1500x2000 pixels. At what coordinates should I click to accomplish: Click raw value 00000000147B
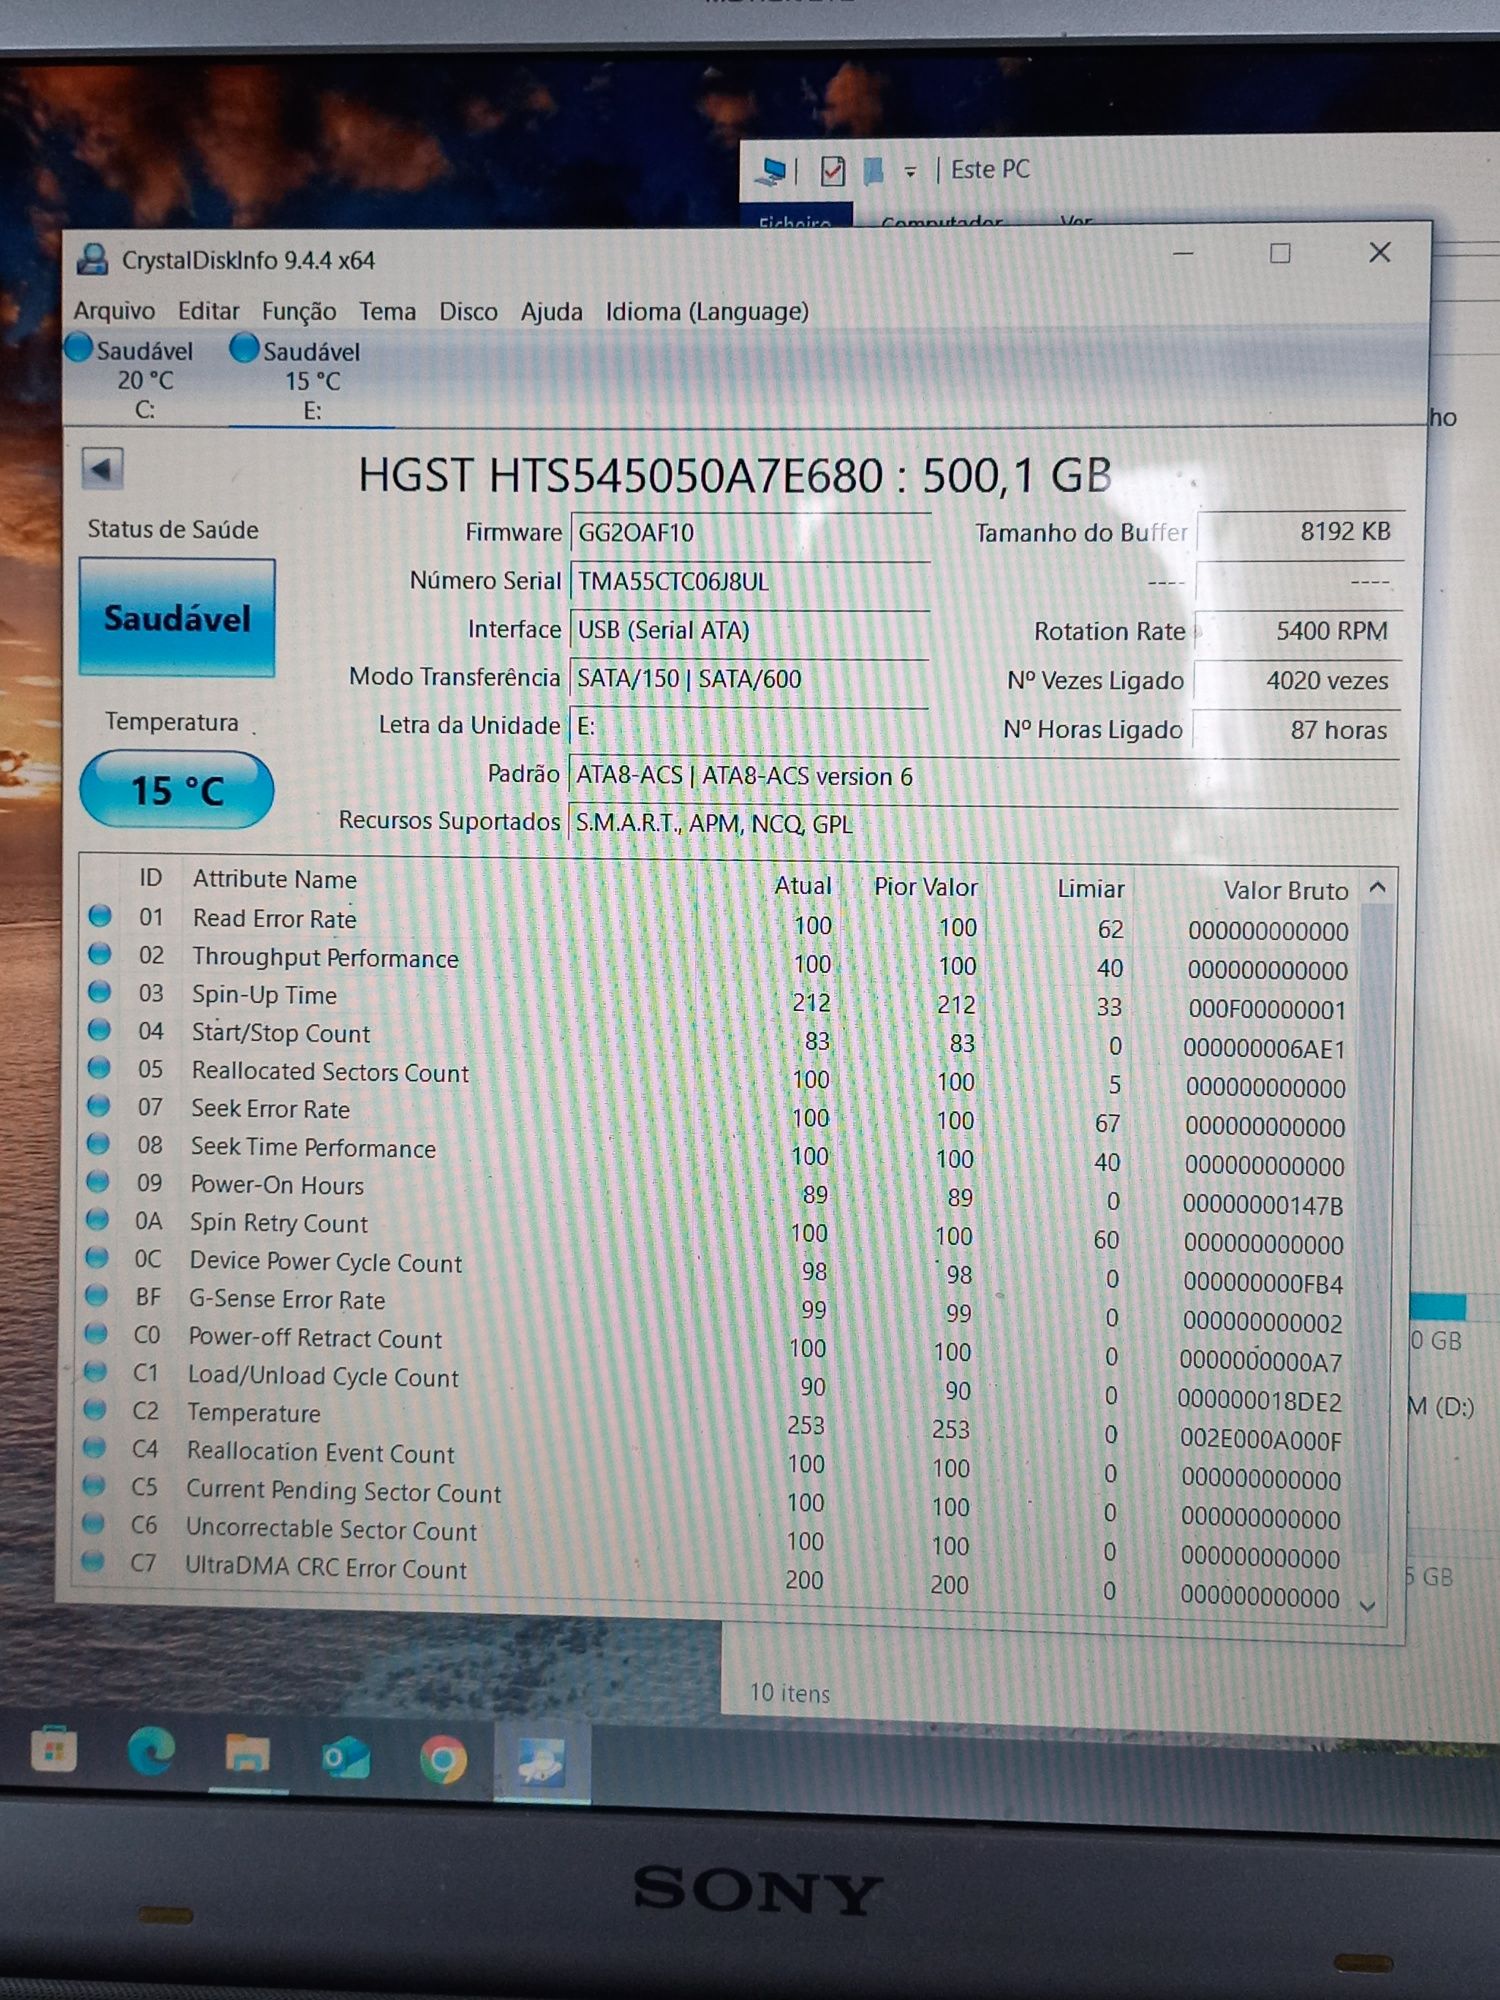pyautogui.click(x=1262, y=1205)
